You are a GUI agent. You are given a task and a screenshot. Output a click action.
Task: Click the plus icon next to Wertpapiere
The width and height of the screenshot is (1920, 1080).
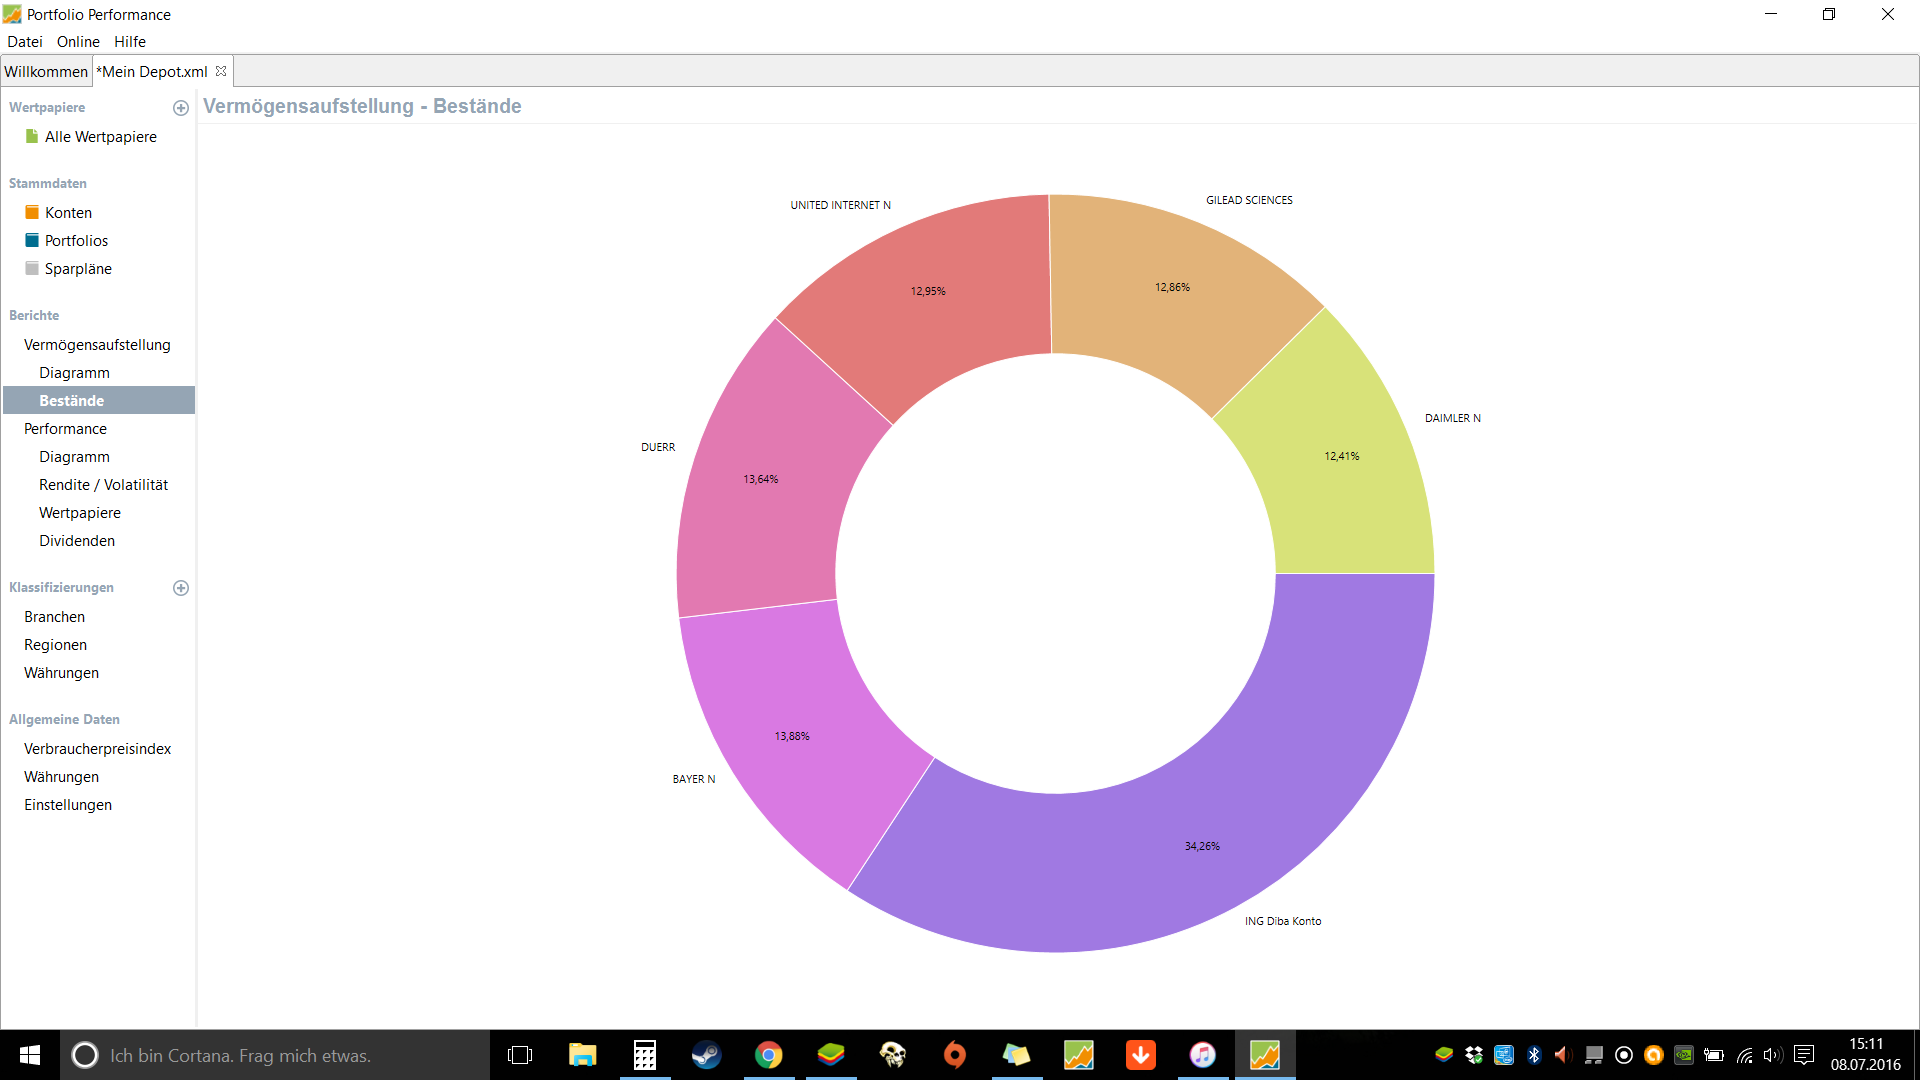pyautogui.click(x=181, y=108)
